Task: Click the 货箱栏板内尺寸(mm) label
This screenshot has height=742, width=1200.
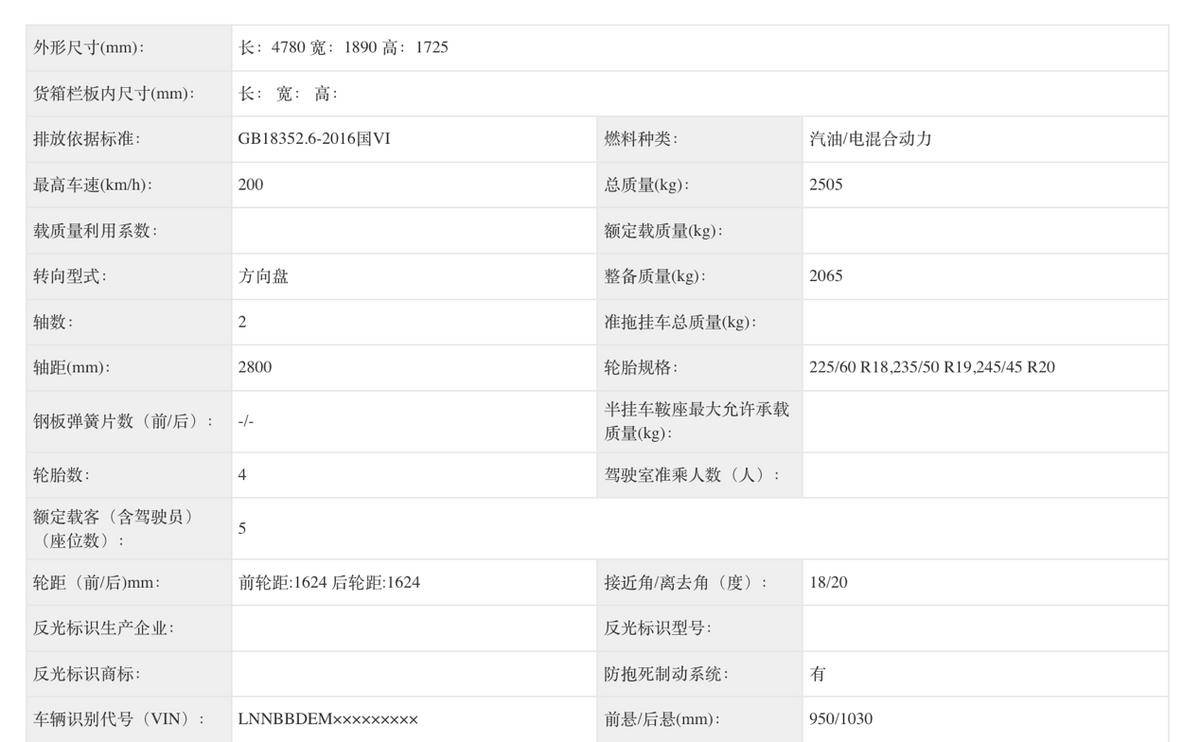Action: 114,94
